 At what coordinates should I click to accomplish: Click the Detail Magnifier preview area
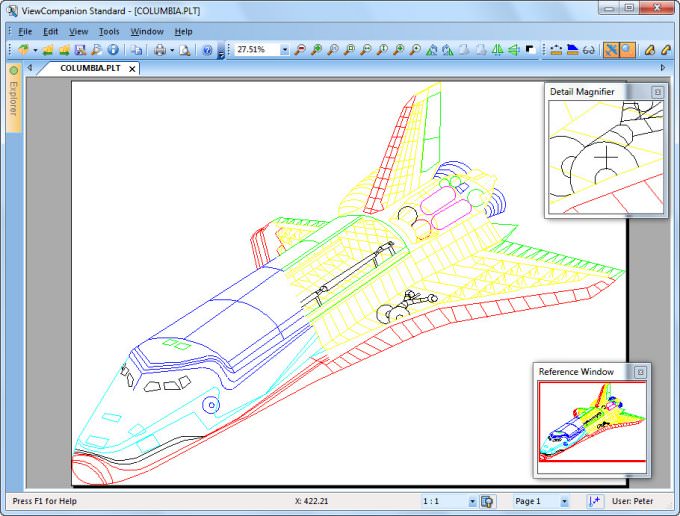pyautogui.click(x=606, y=157)
